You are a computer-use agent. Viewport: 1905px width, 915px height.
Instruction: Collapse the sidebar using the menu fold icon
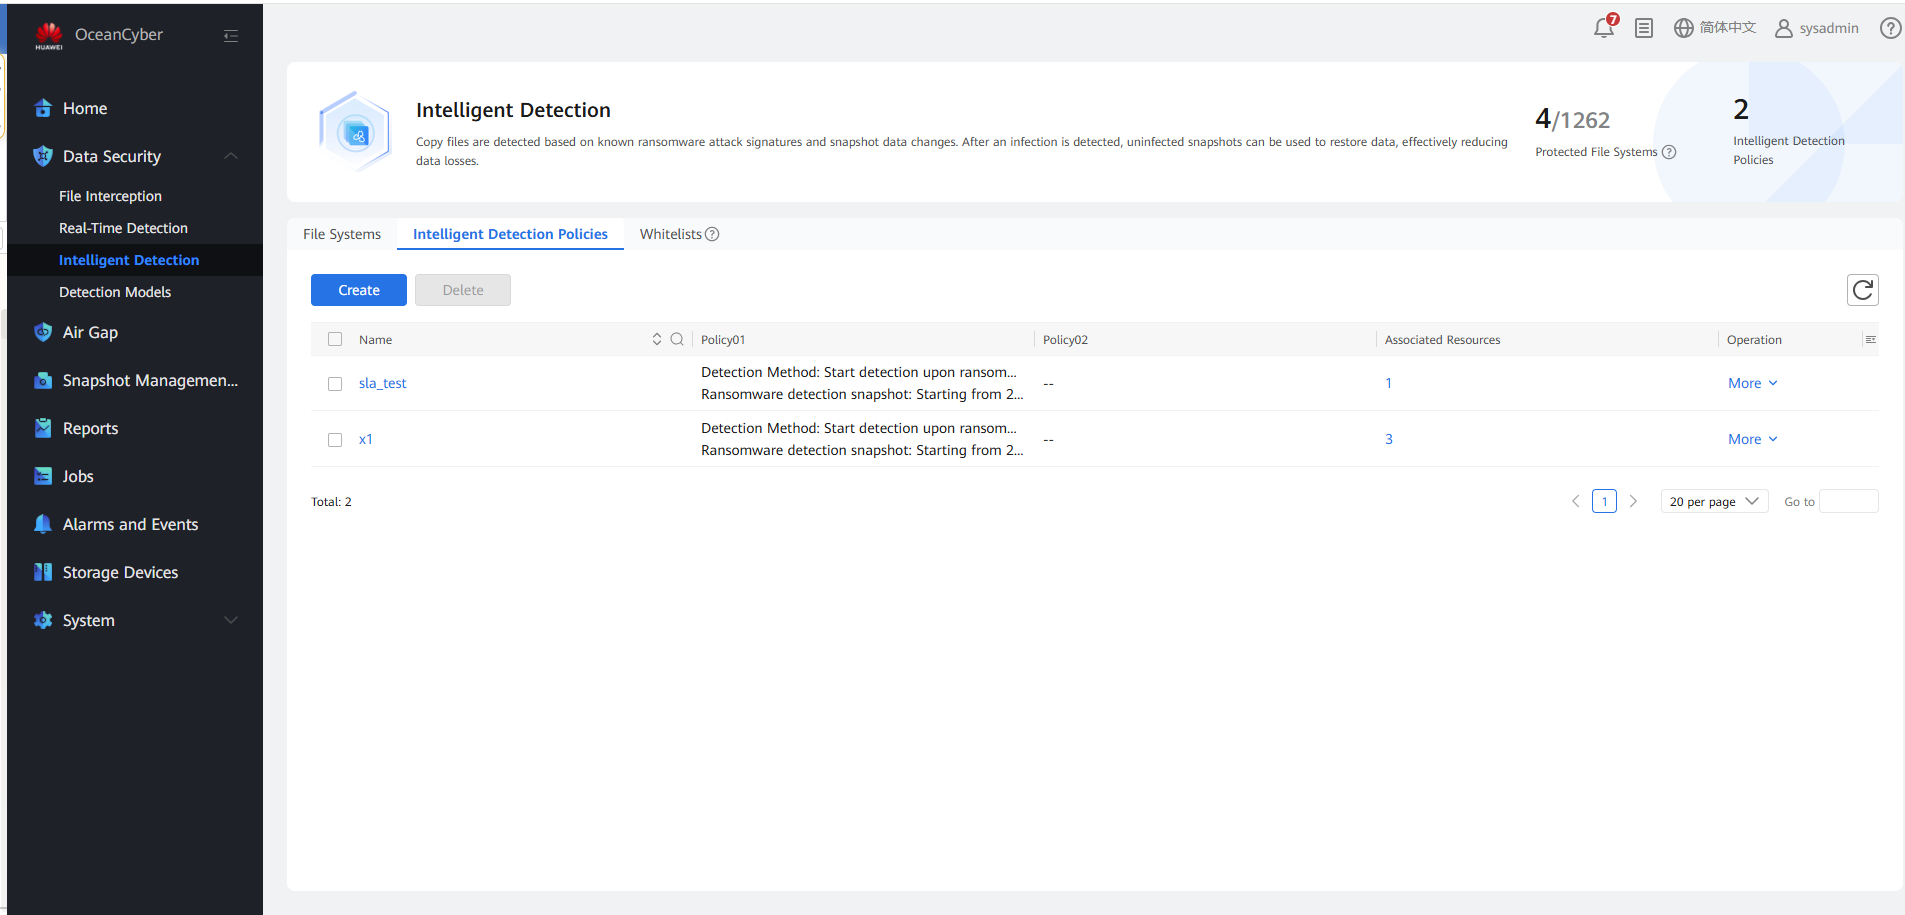coord(231,36)
